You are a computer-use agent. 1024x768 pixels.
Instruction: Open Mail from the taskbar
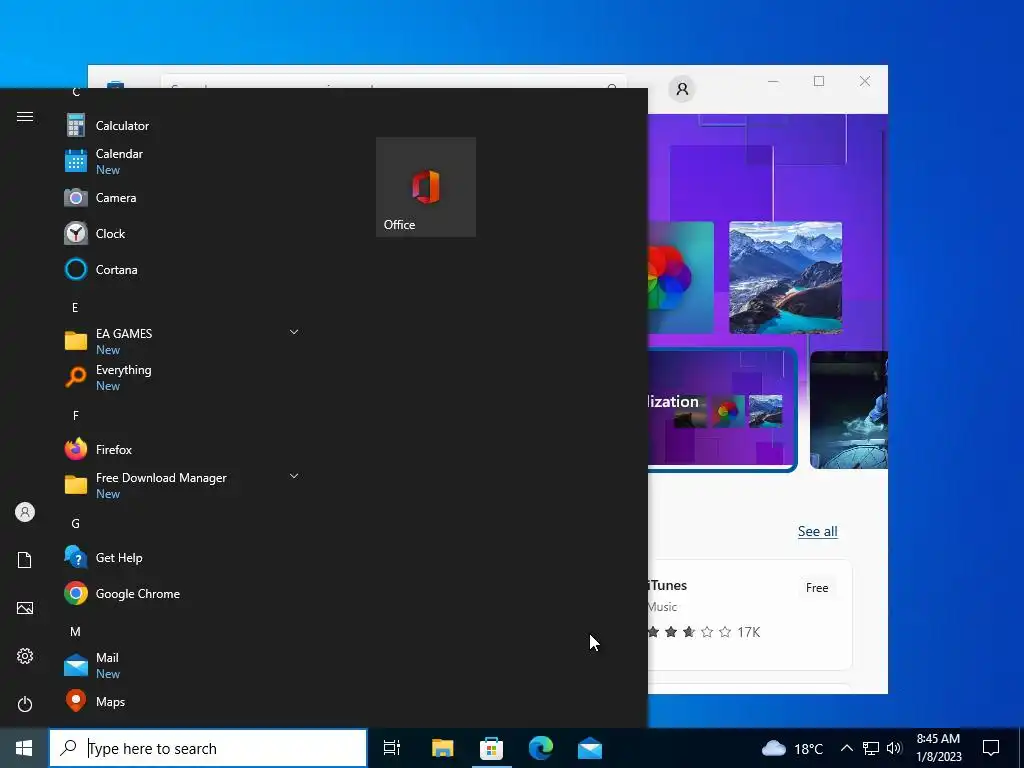pos(590,748)
